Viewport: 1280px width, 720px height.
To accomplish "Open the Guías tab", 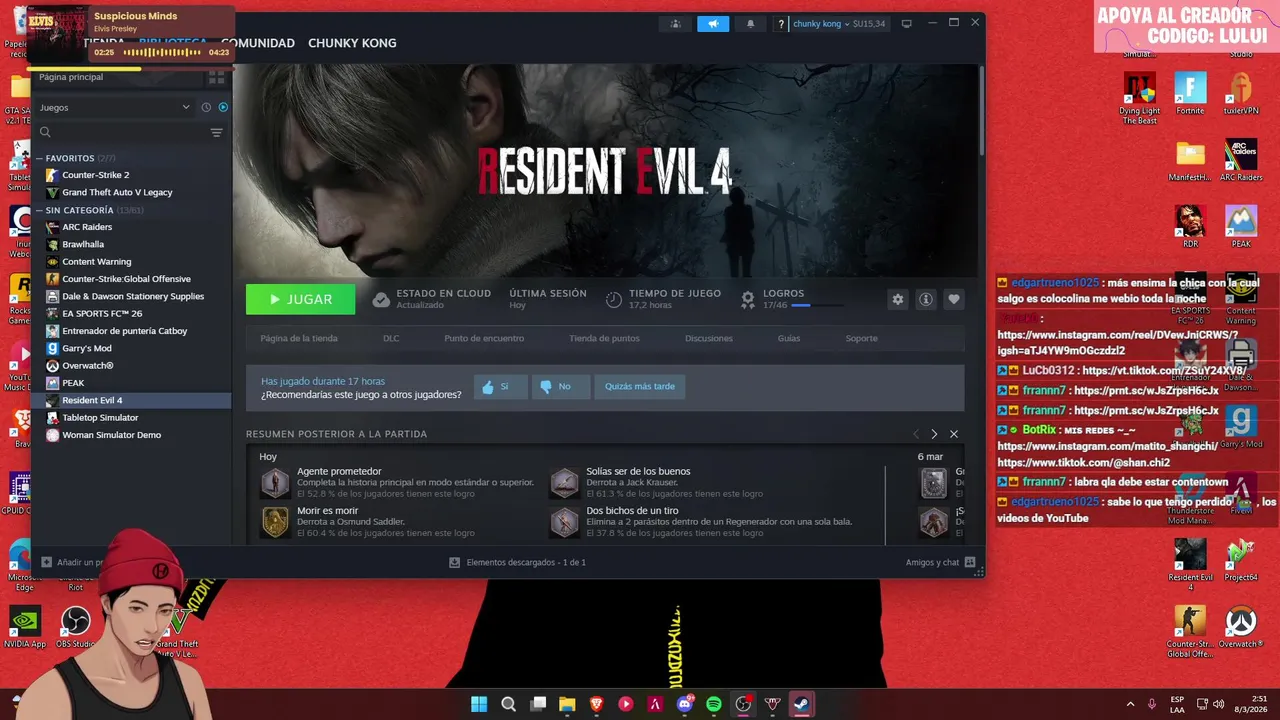I will [789, 338].
